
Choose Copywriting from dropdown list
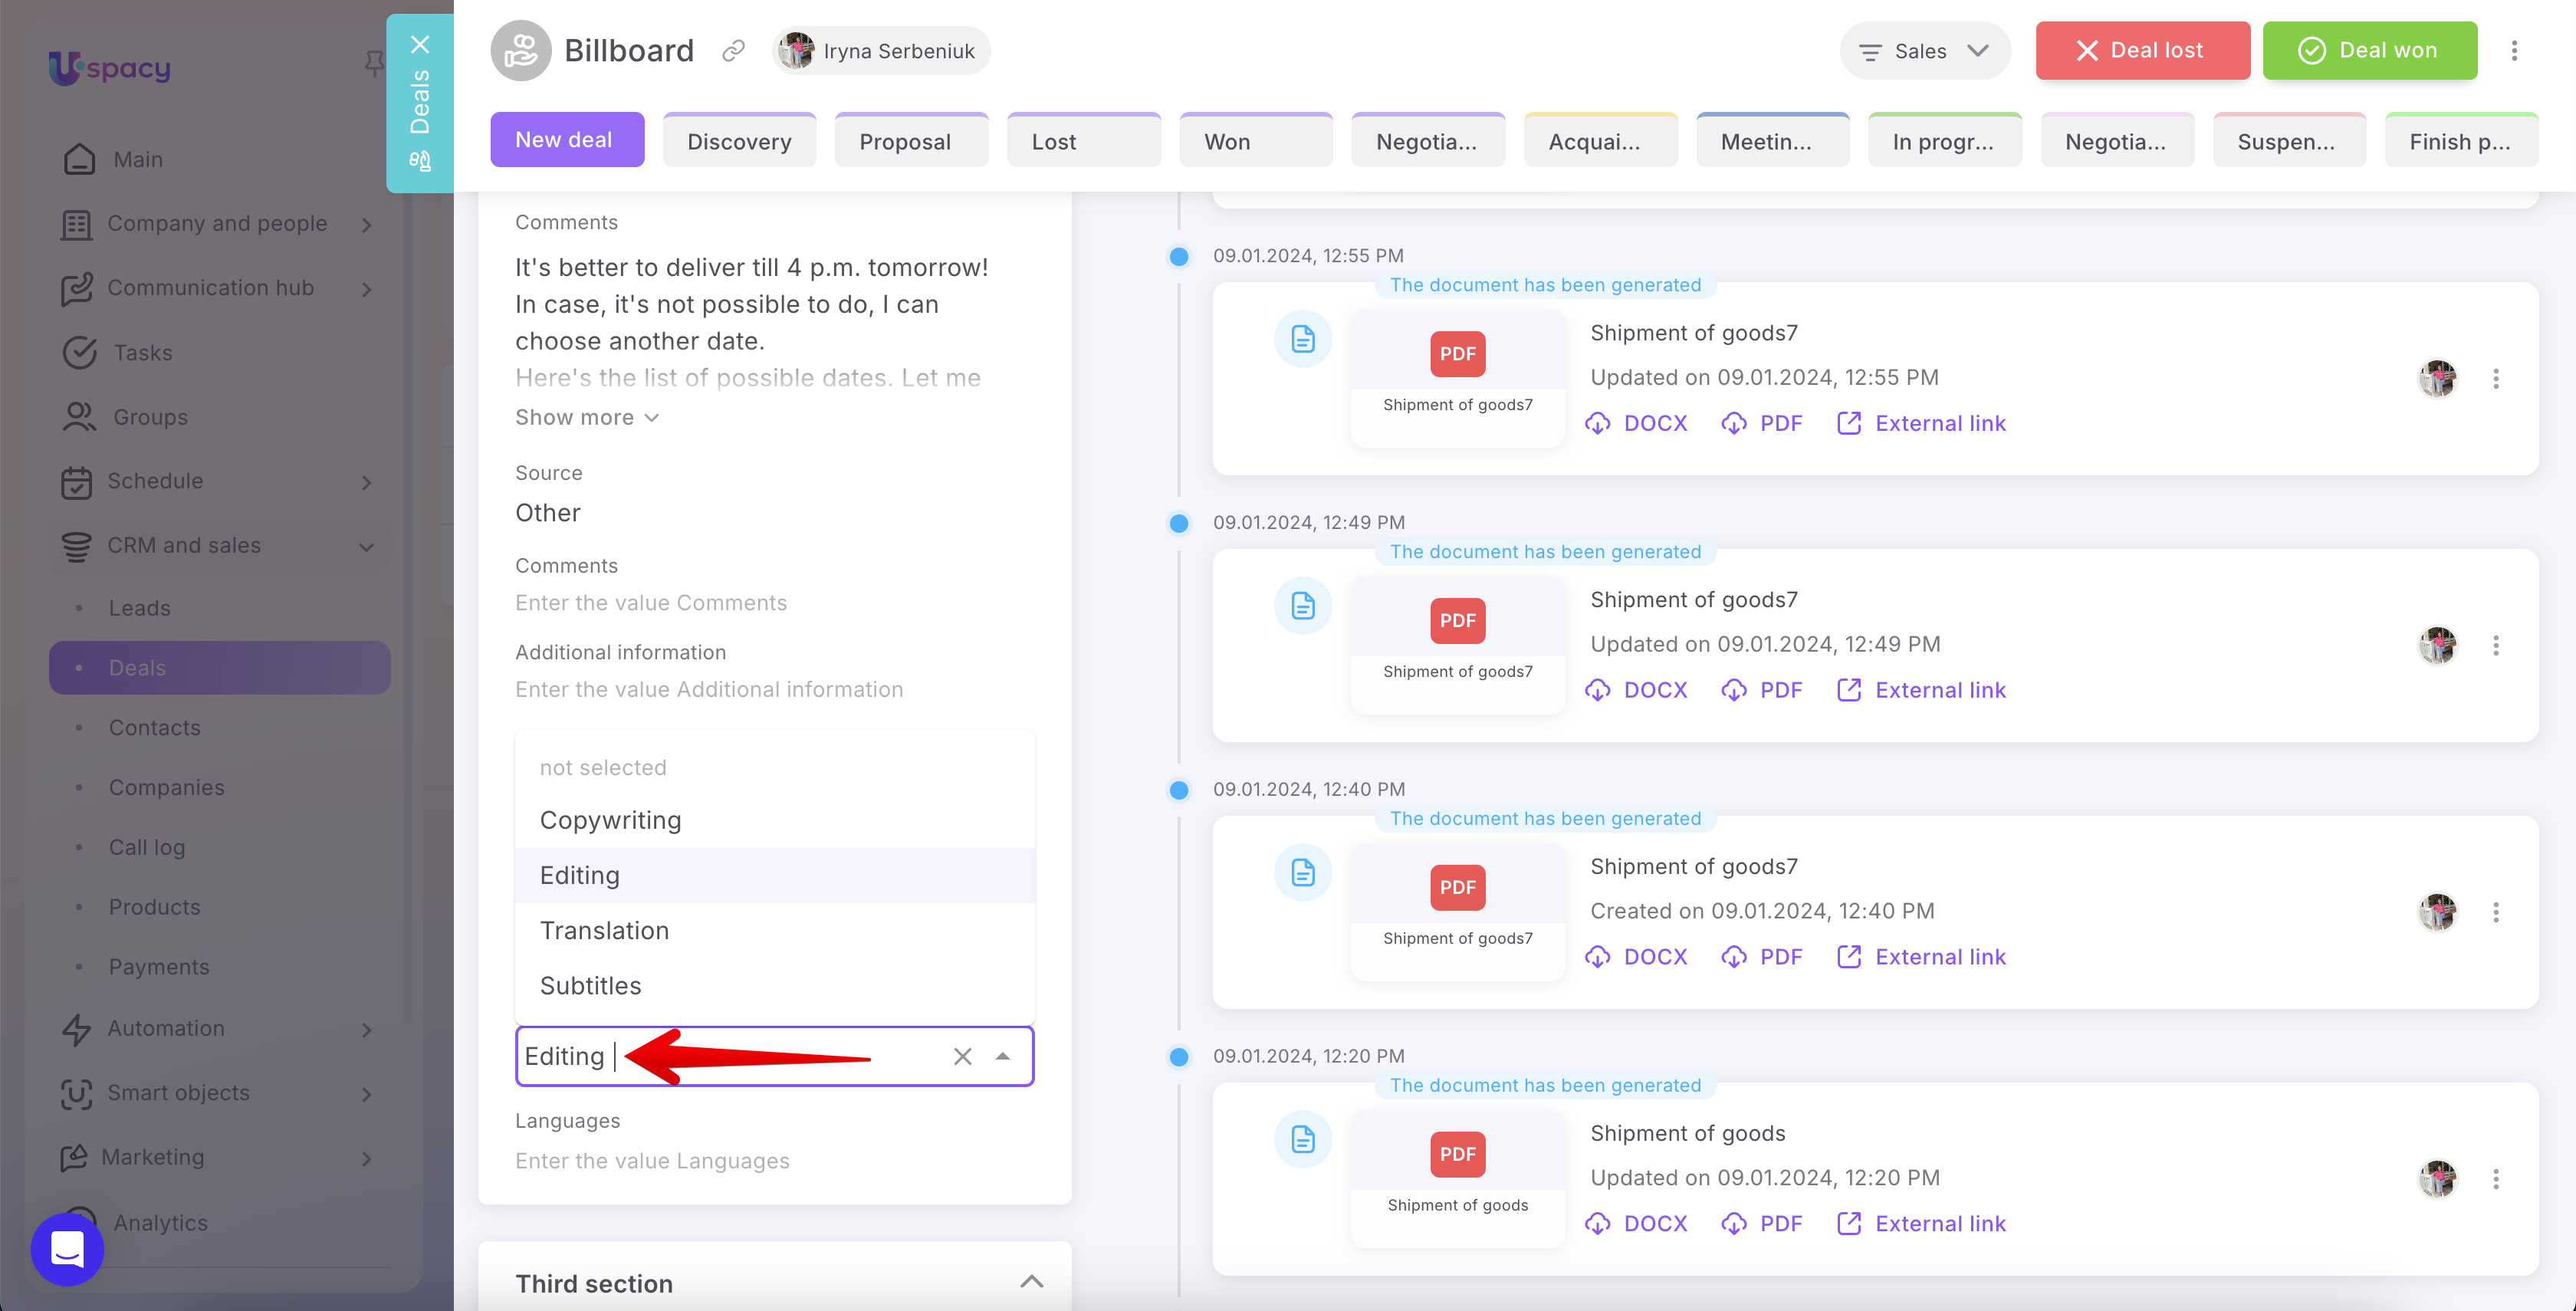[x=774, y=820]
